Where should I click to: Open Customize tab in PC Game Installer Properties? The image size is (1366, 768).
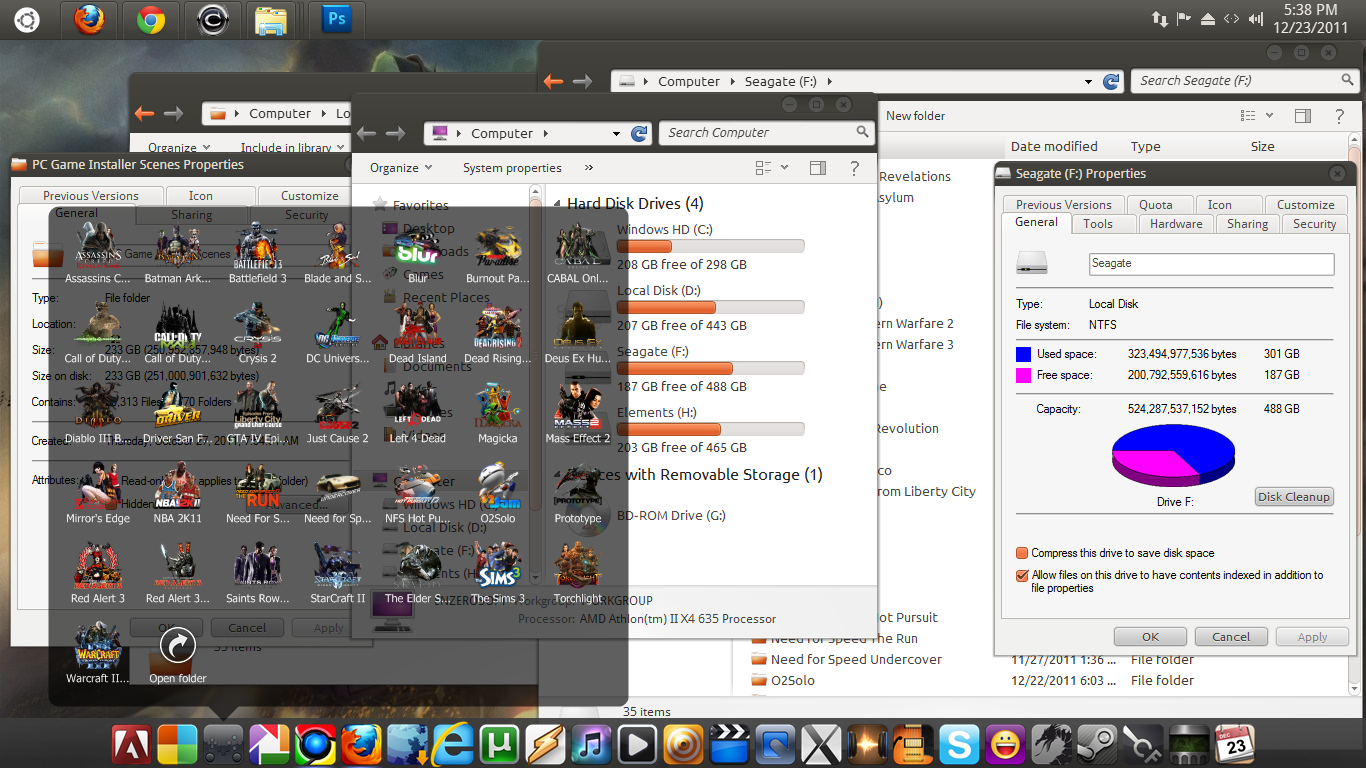309,196
